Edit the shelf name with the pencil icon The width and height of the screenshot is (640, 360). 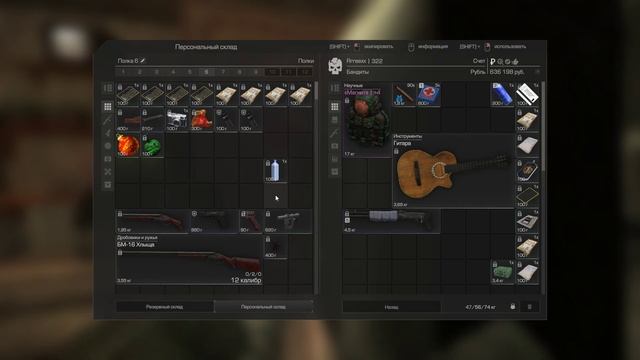coord(142,61)
